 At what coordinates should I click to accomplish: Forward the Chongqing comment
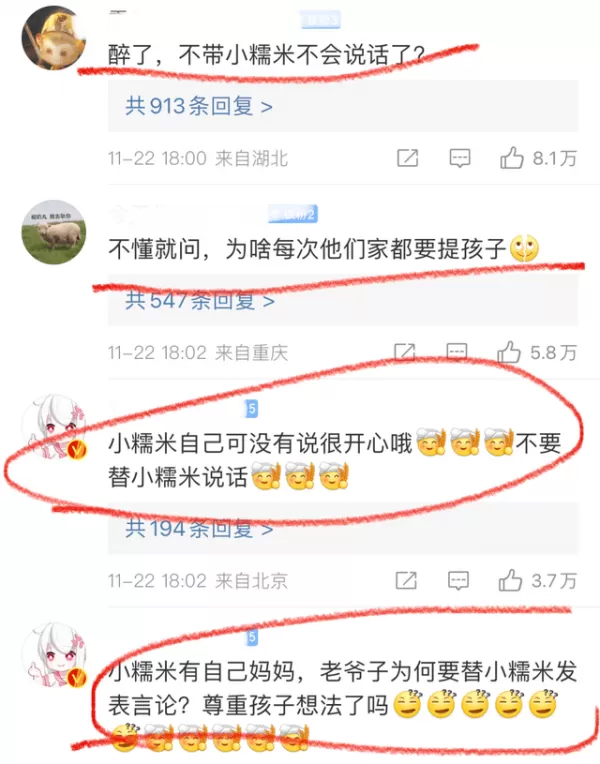405,352
